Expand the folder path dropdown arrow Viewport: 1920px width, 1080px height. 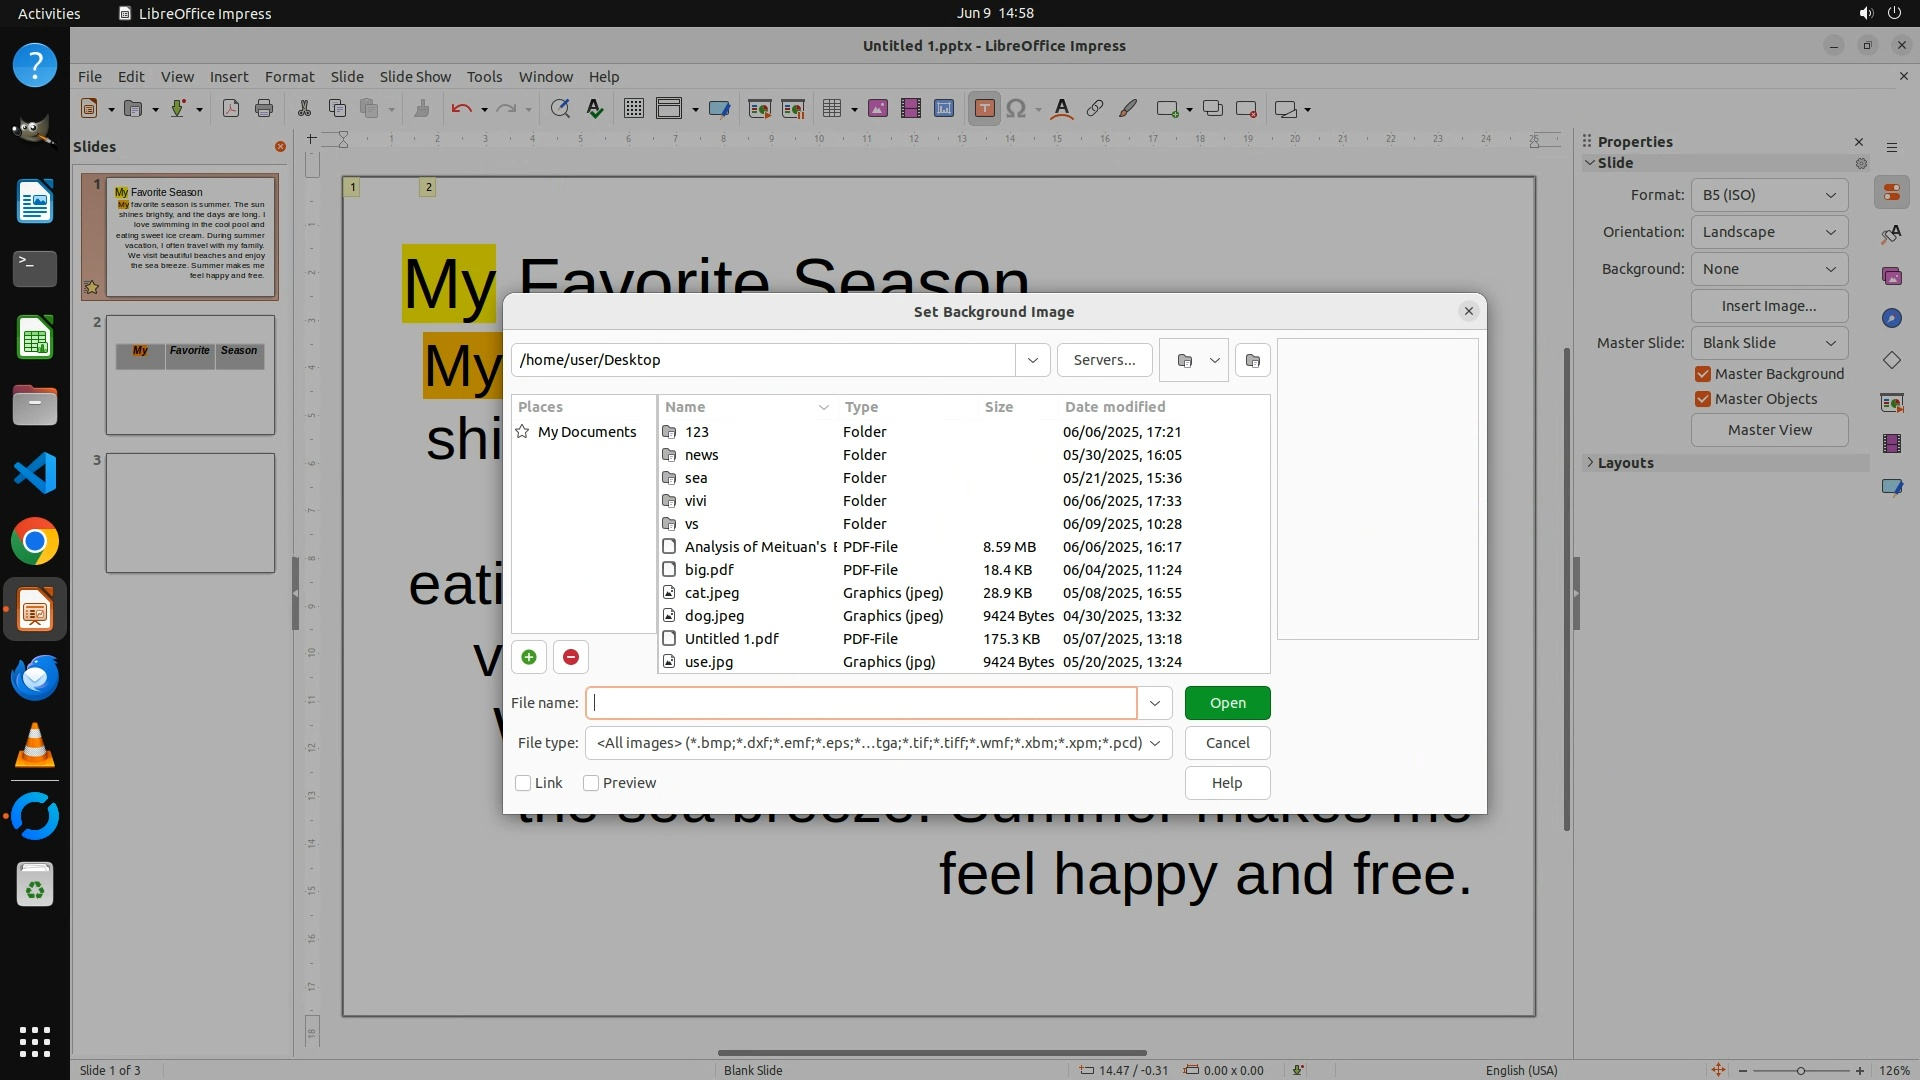pos(1032,360)
